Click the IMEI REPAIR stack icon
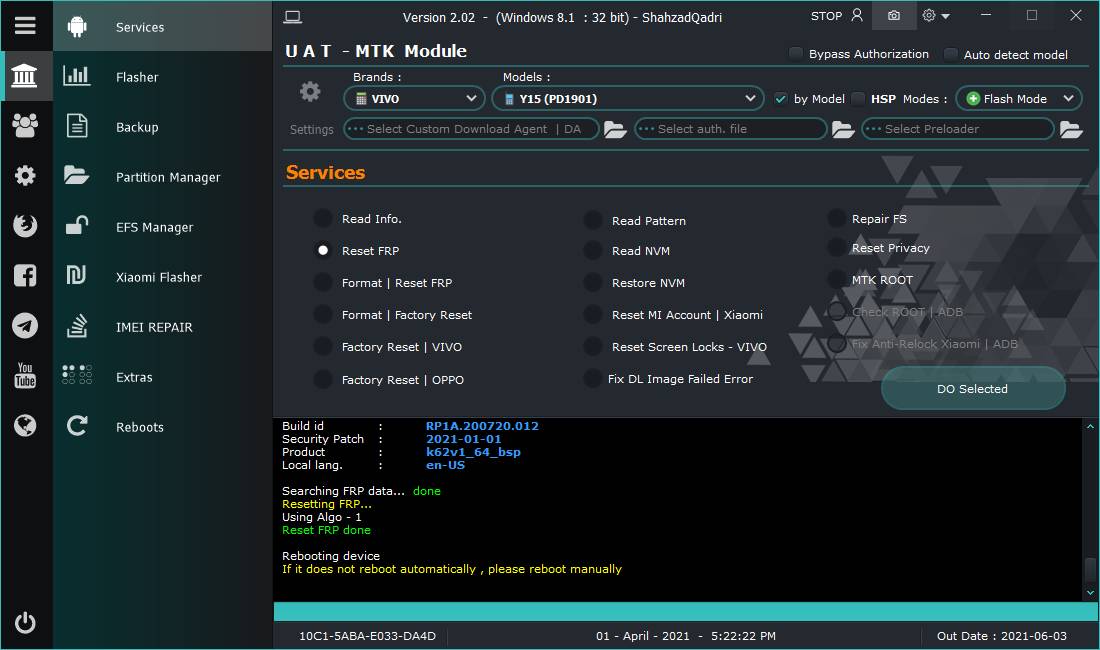 pyautogui.click(x=76, y=326)
